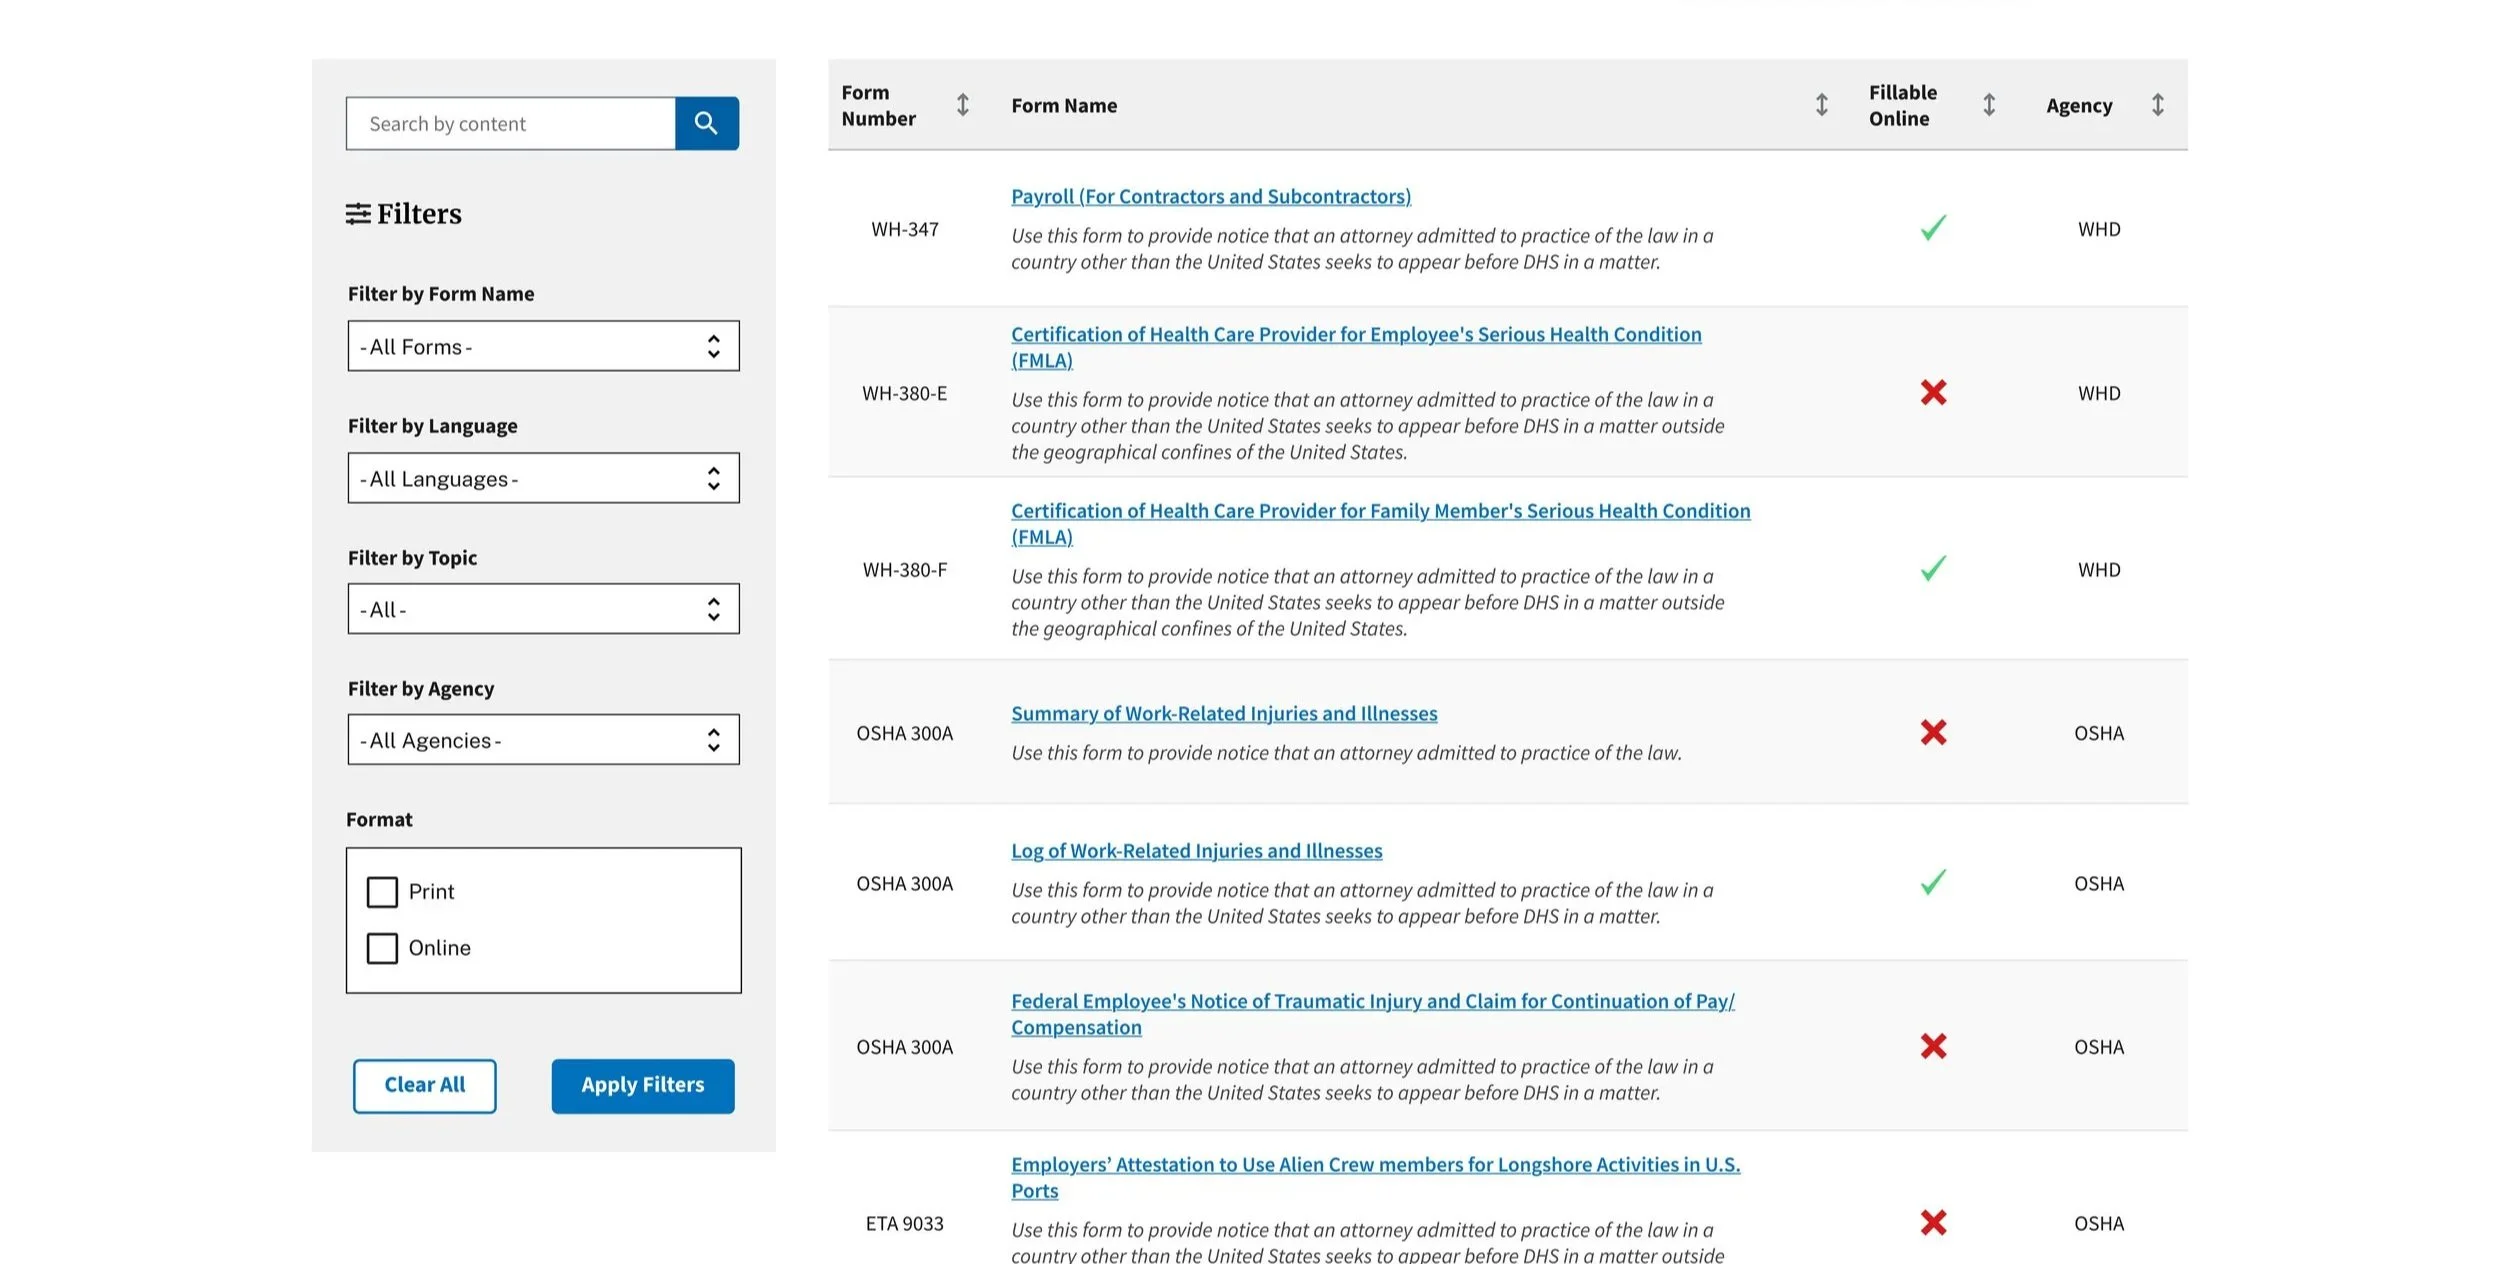Open the All Agencies dropdown

(x=543, y=740)
